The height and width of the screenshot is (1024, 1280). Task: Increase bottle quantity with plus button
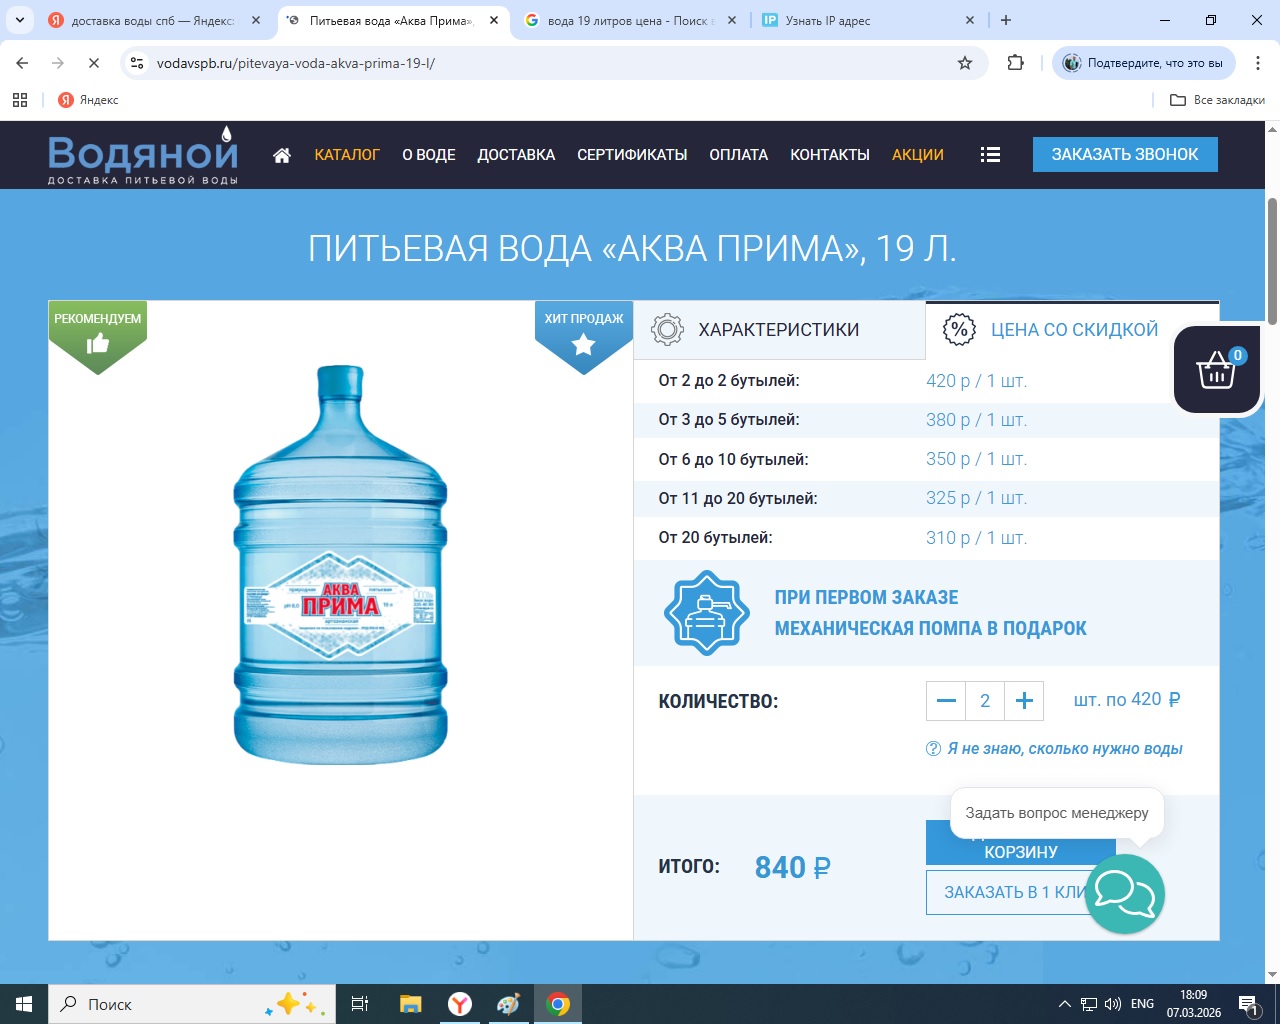click(x=1024, y=701)
